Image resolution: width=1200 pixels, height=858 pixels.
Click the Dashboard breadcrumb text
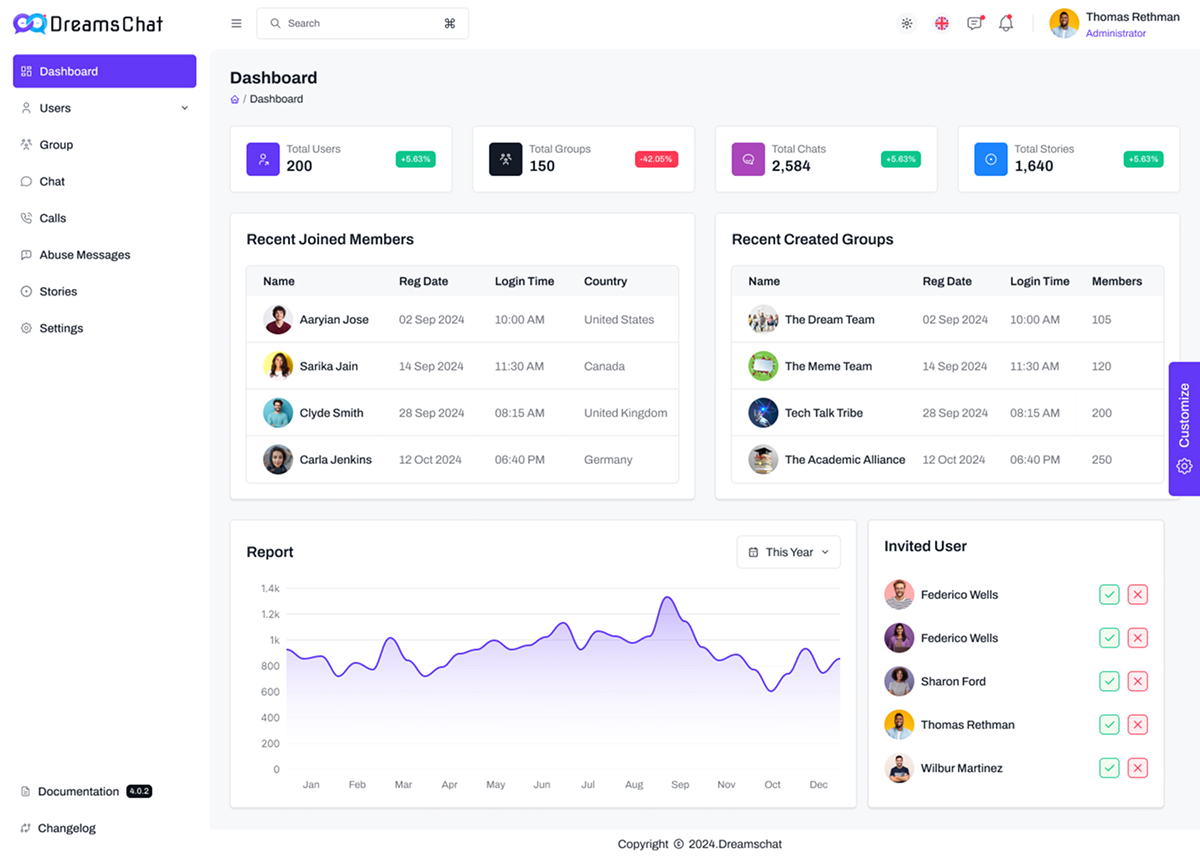pos(276,99)
